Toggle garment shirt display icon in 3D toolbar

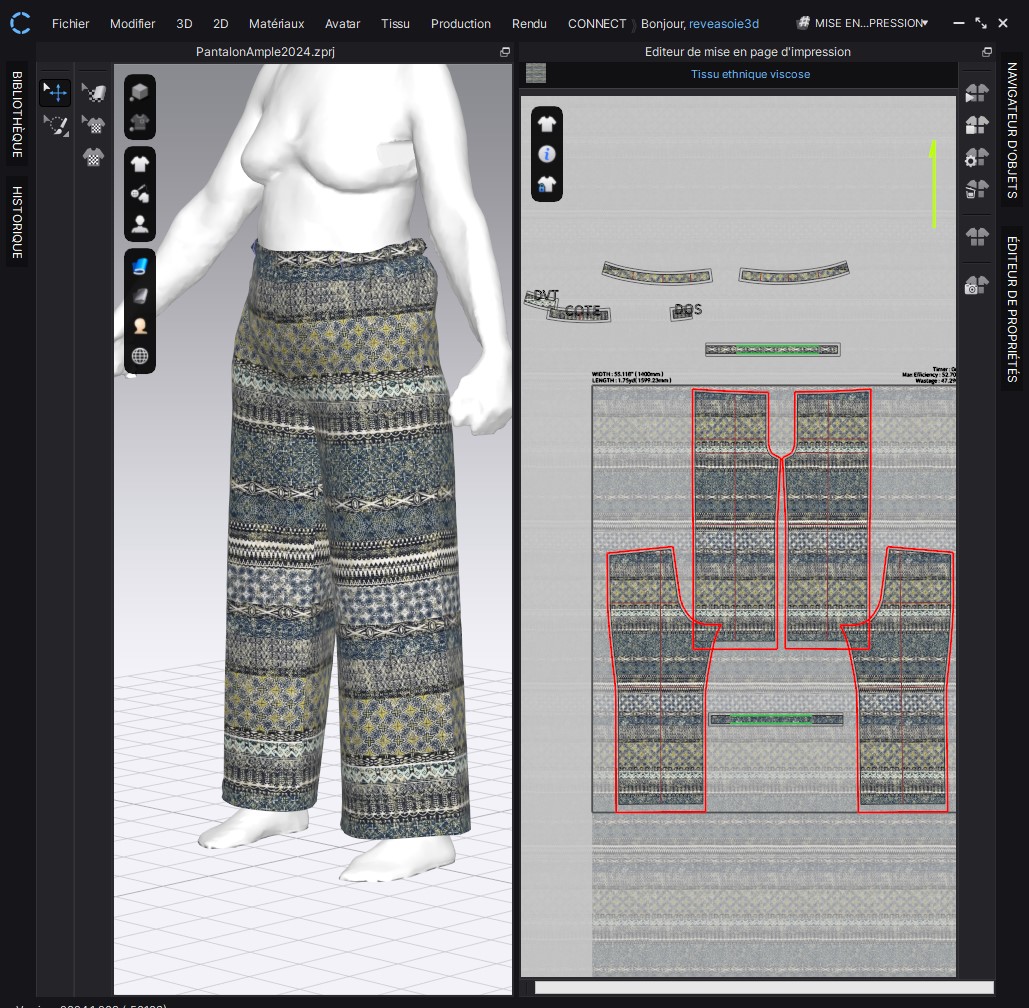(x=140, y=164)
